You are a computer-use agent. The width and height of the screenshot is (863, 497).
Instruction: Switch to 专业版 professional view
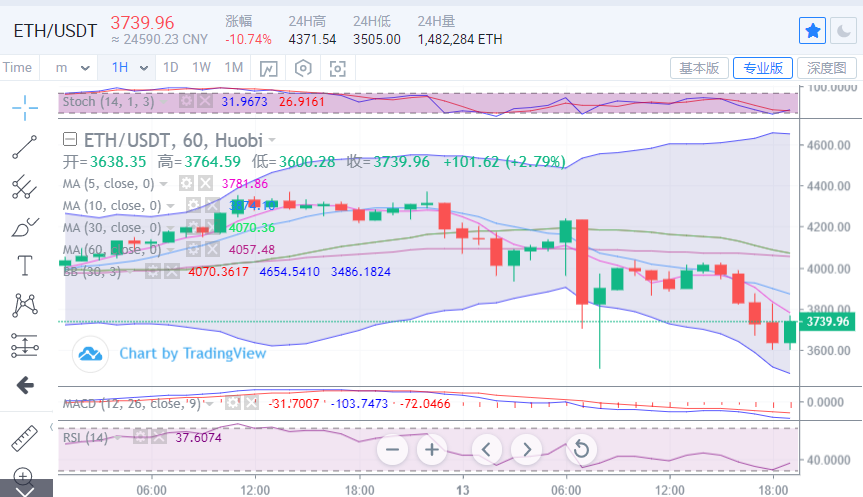[x=763, y=68]
